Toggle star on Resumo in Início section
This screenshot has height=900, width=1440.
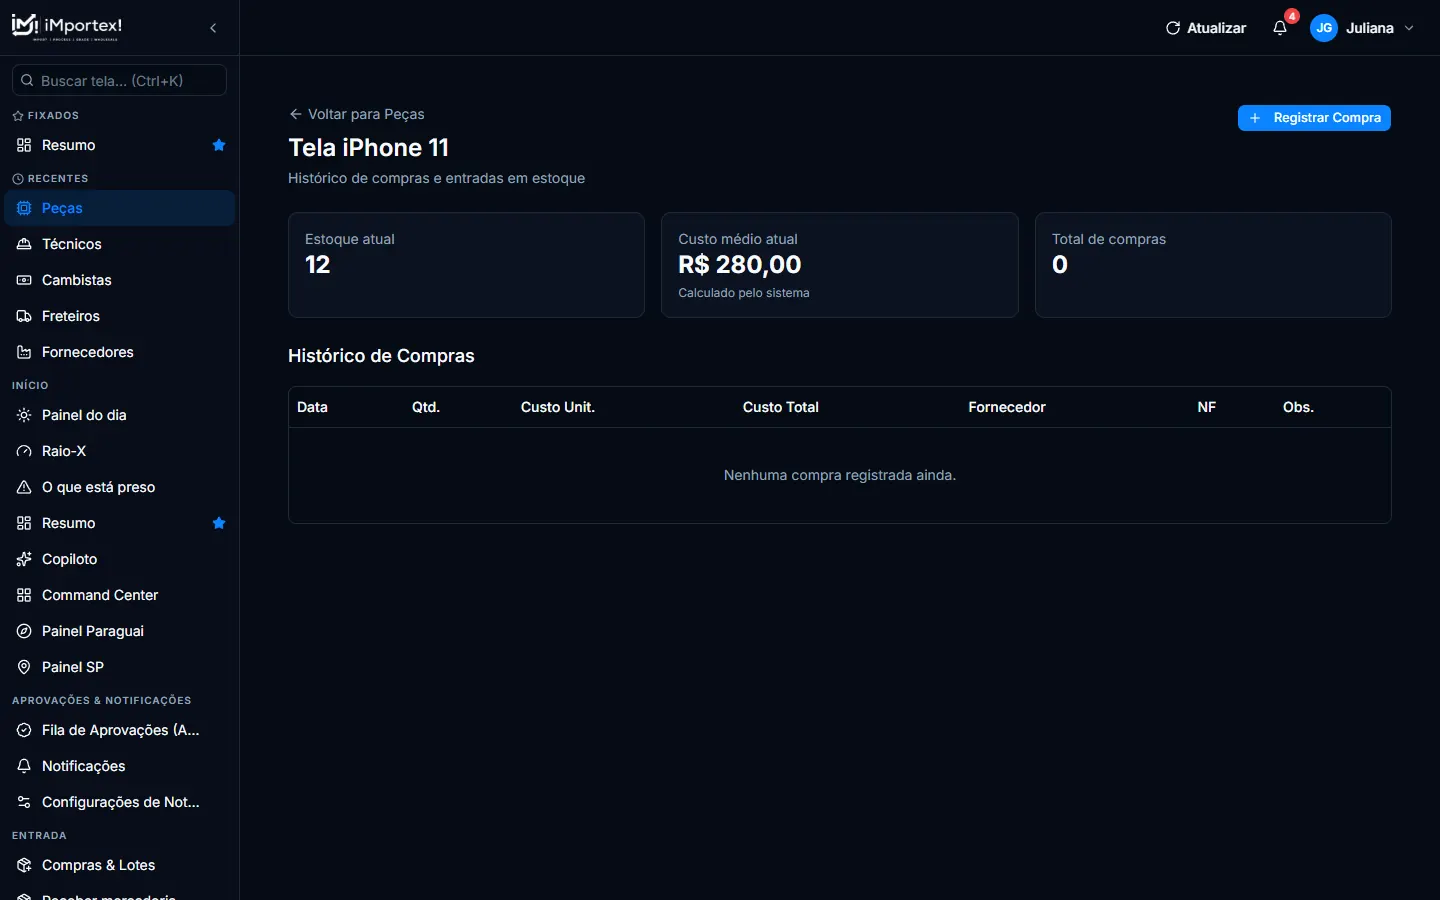pos(219,523)
